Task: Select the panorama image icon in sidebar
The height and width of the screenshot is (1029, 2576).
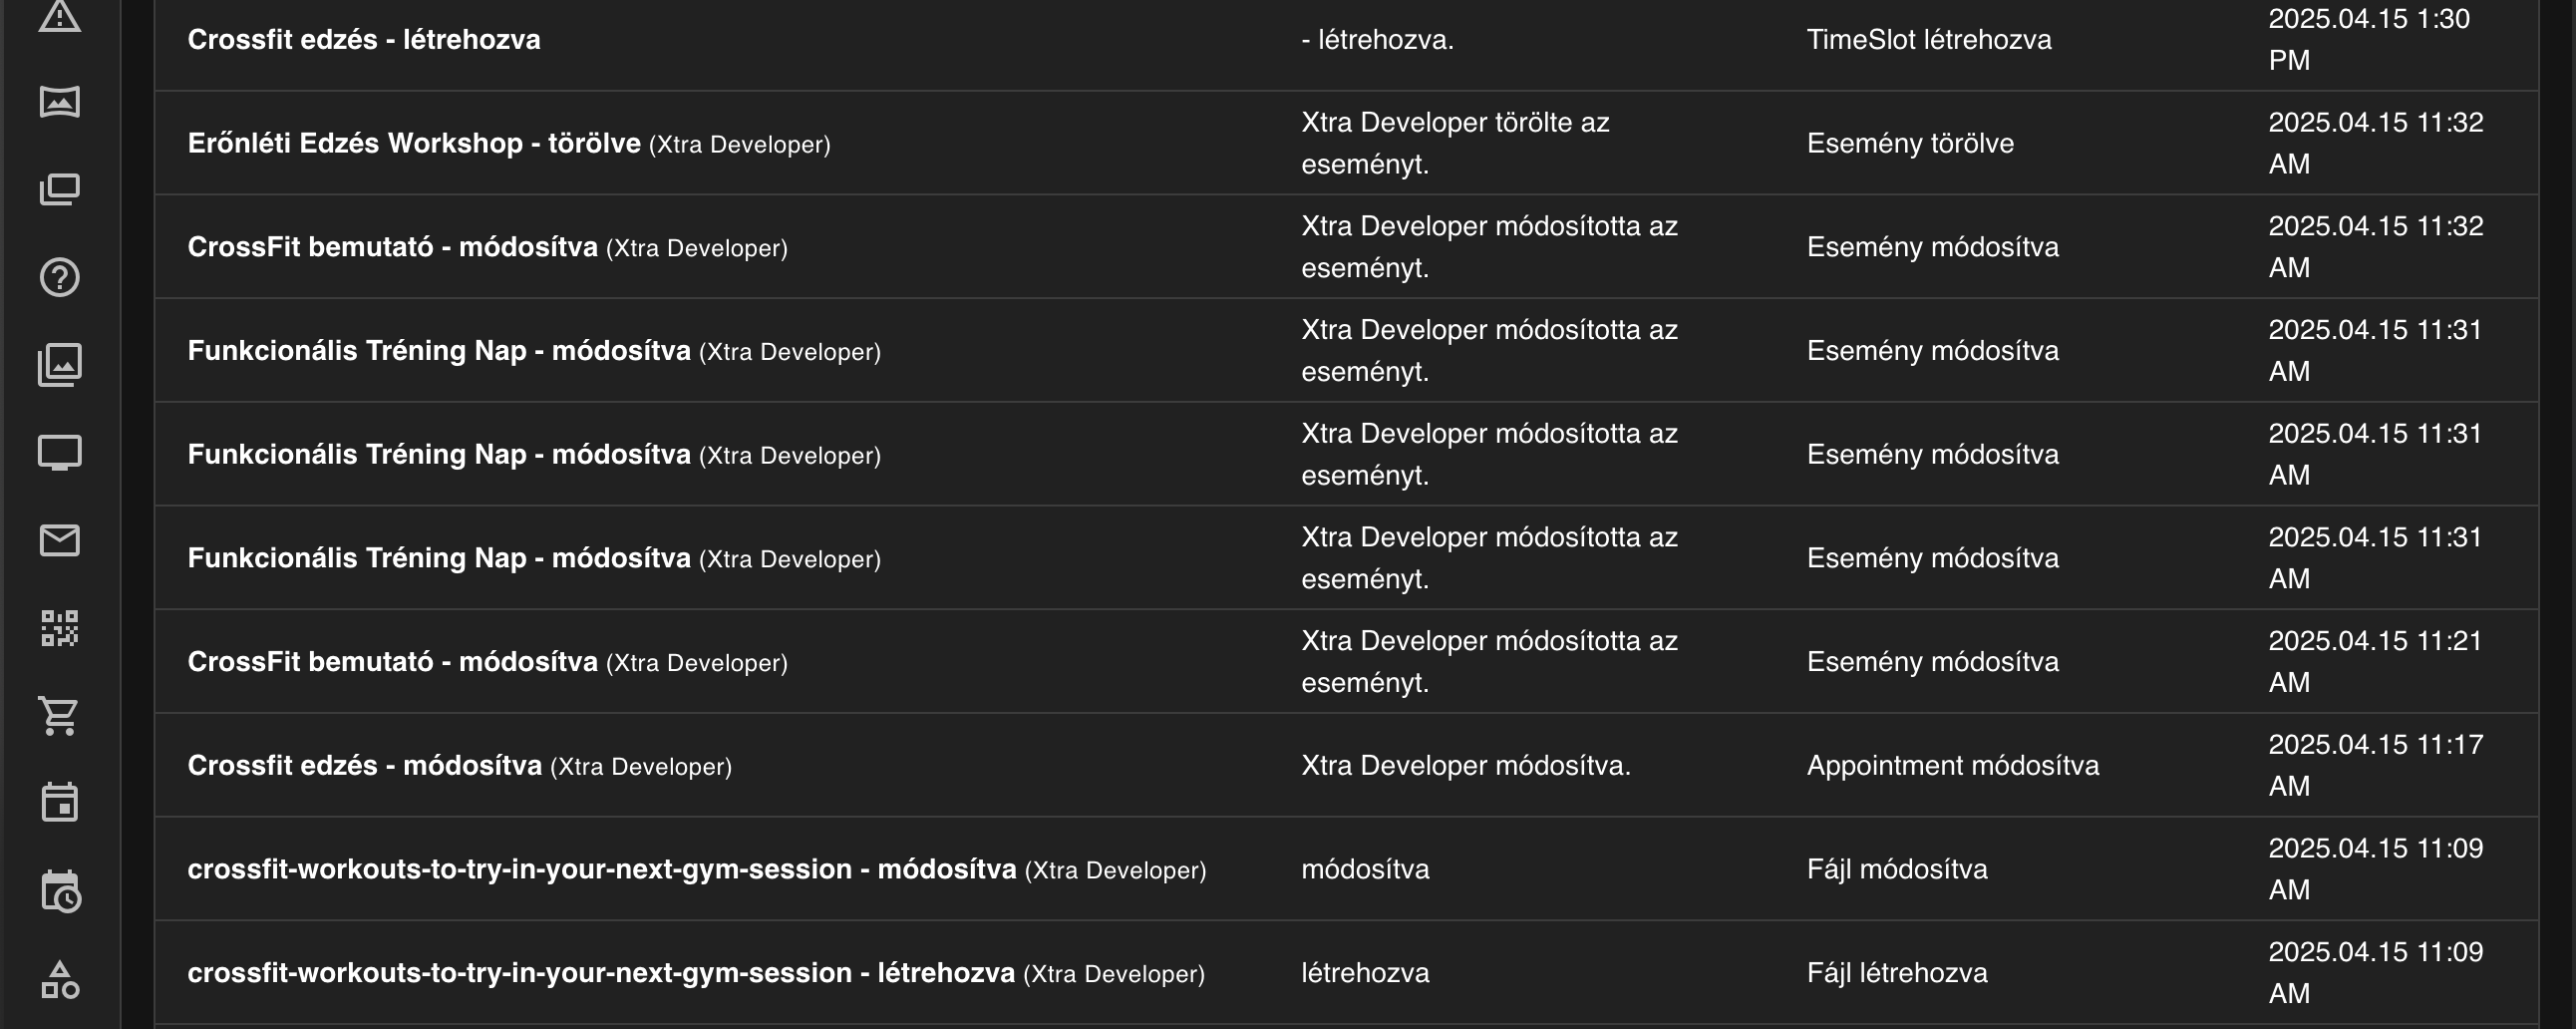Action: [x=60, y=102]
